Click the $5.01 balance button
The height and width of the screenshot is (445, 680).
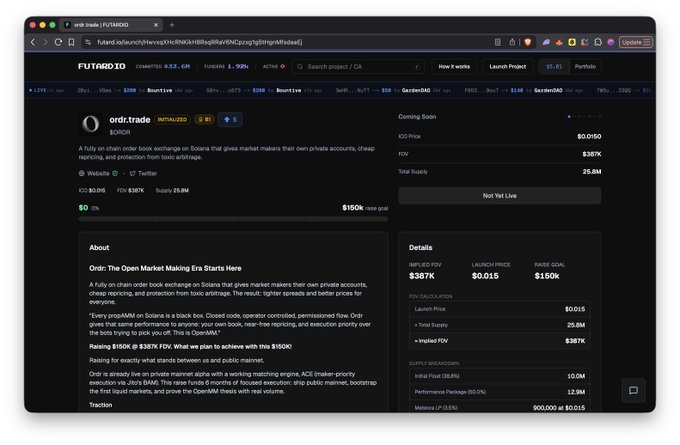click(x=554, y=66)
